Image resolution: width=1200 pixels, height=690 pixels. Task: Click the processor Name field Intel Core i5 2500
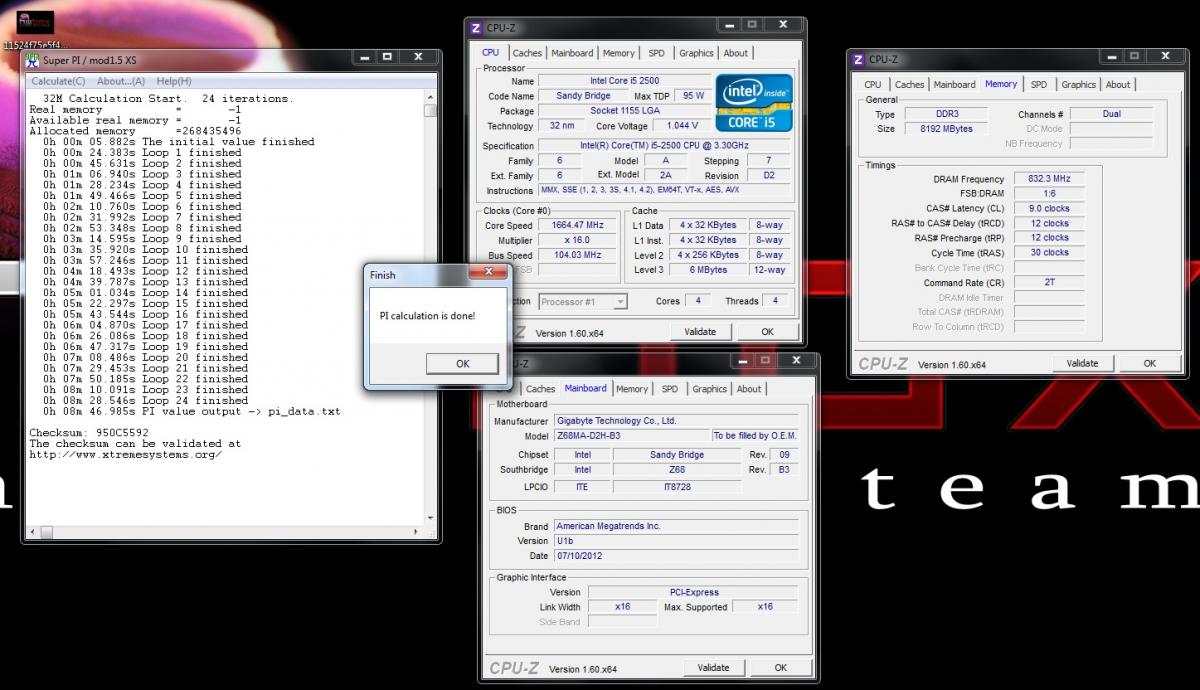point(625,81)
